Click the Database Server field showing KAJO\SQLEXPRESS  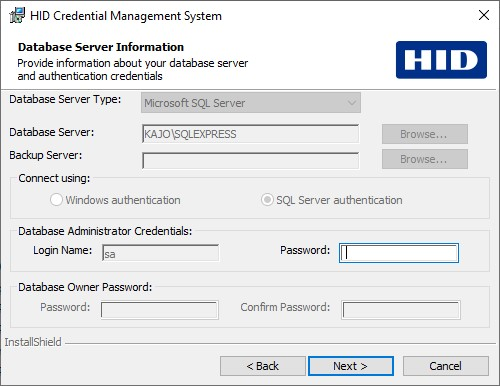point(251,134)
